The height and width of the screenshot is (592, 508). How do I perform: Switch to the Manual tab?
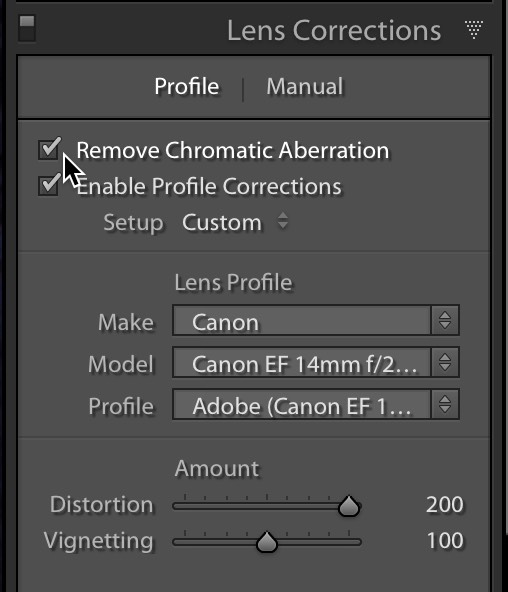[305, 86]
